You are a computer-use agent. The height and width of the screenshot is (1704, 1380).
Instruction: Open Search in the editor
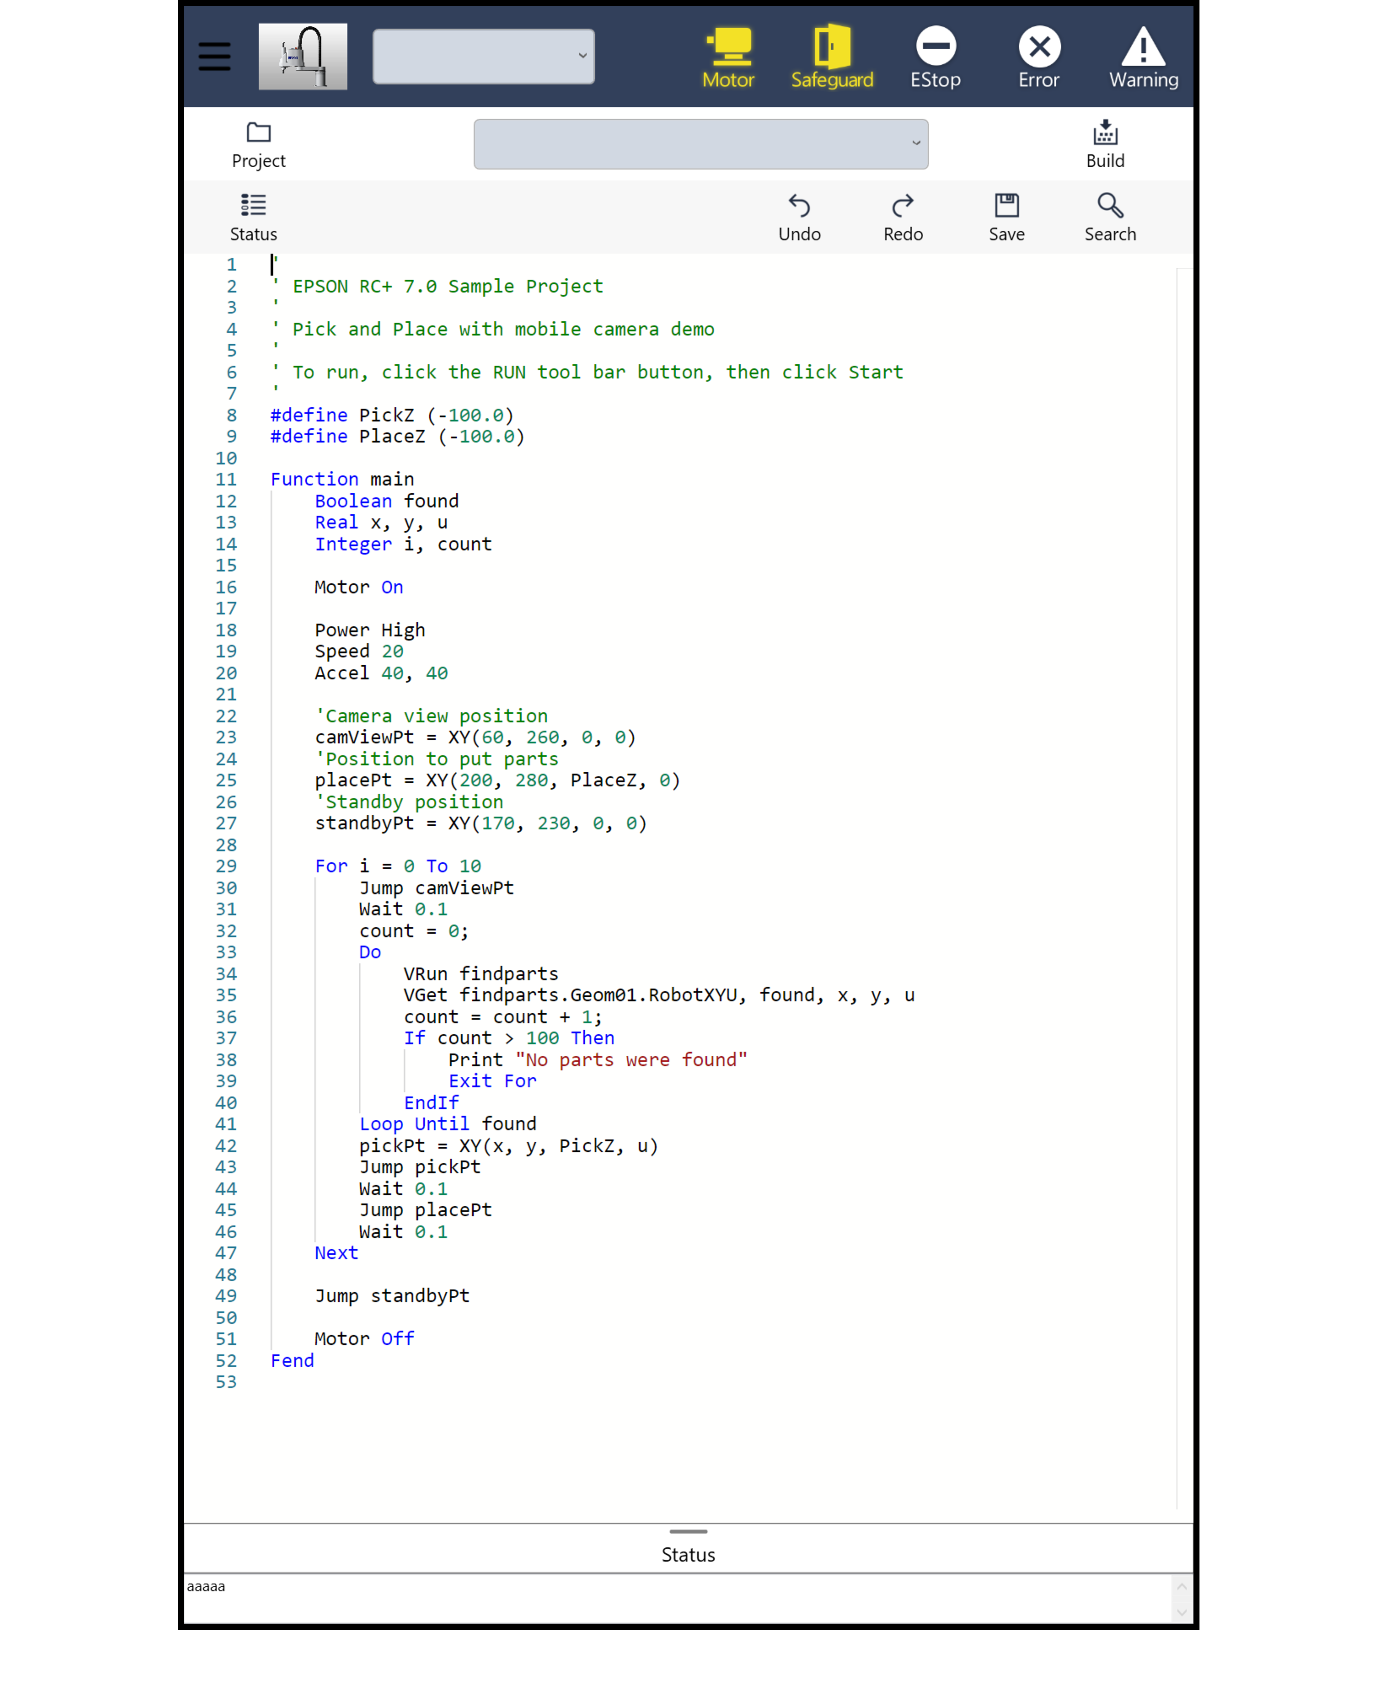(x=1110, y=218)
